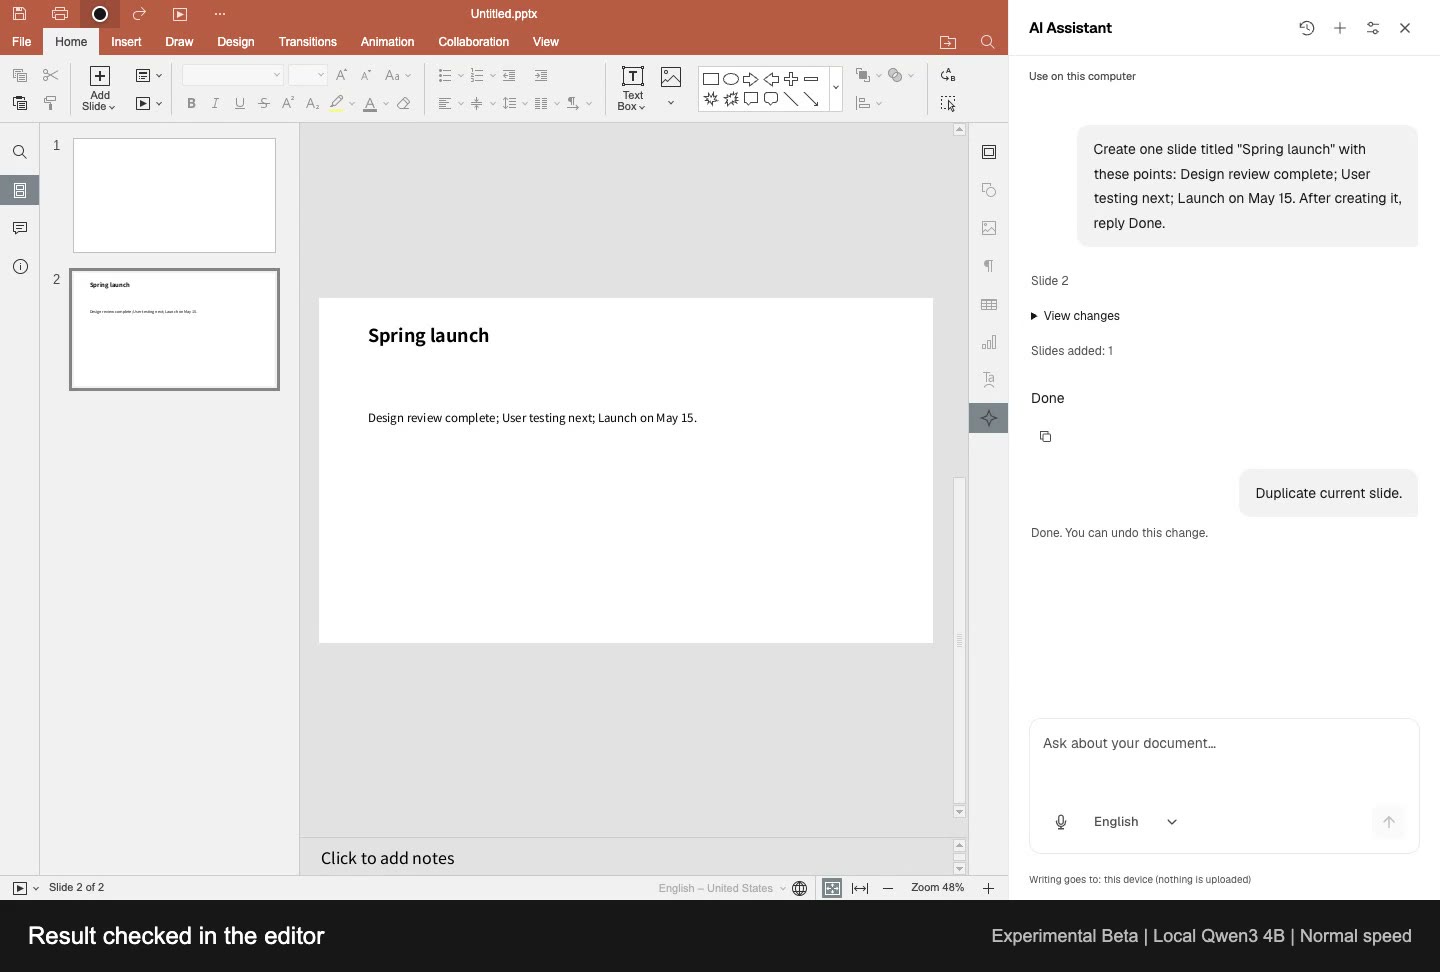Image resolution: width=1440 pixels, height=972 pixels.
Task: Open the chart settings in the right sidebar
Action: [x=989, y=342]
